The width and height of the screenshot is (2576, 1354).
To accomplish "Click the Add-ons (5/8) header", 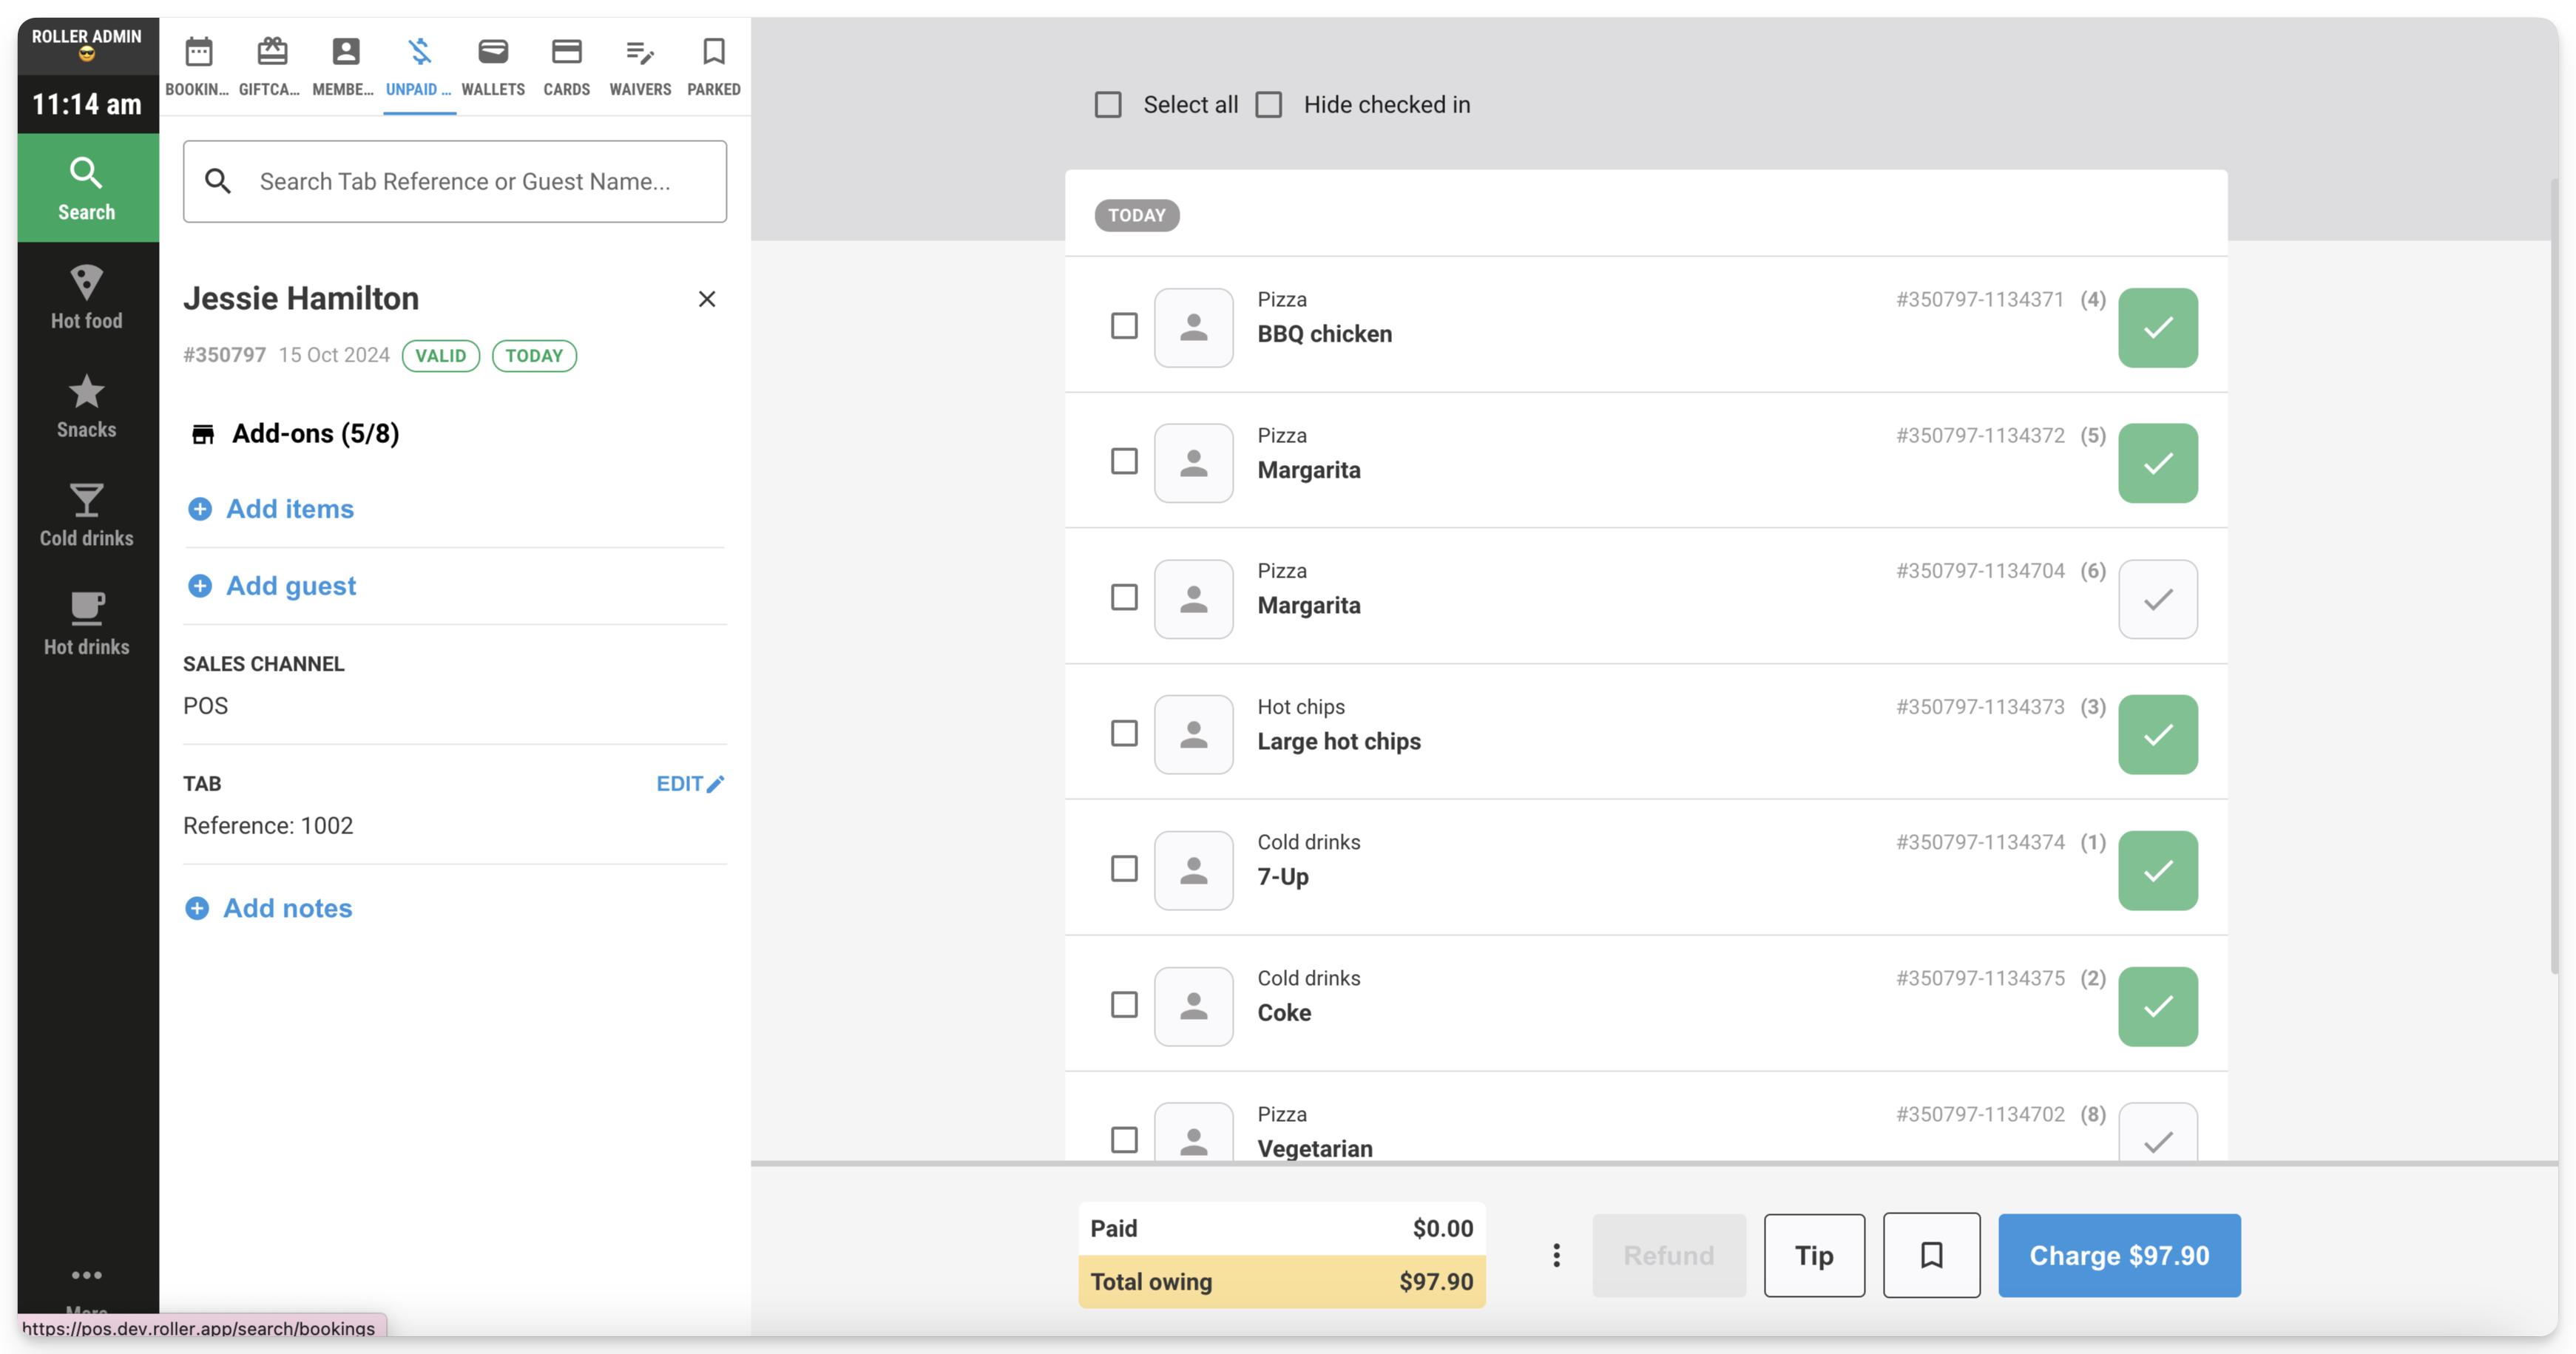I will [x=295, y=433].
